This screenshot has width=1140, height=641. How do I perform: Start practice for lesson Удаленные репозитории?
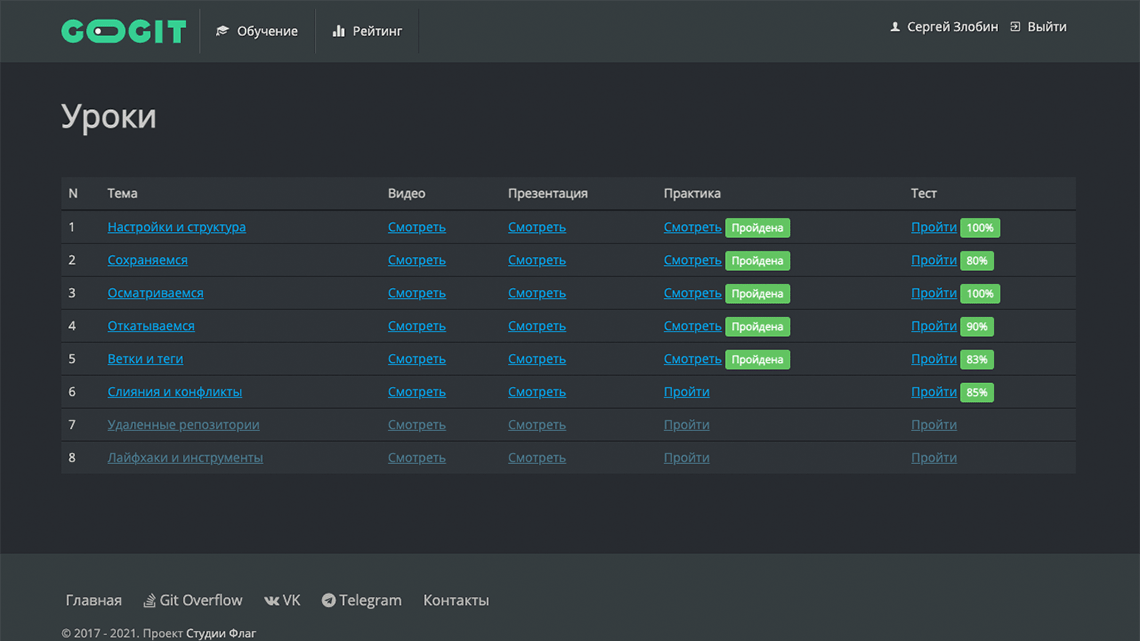point(686,425)
